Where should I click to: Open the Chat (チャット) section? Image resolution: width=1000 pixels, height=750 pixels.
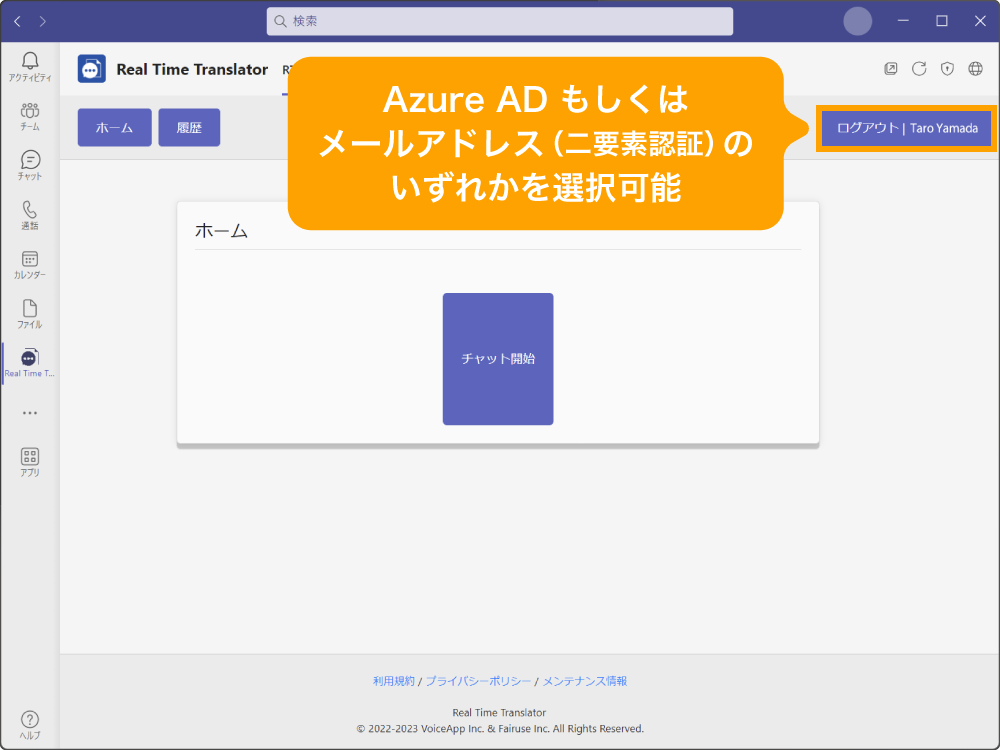click(x=30, y=165)
